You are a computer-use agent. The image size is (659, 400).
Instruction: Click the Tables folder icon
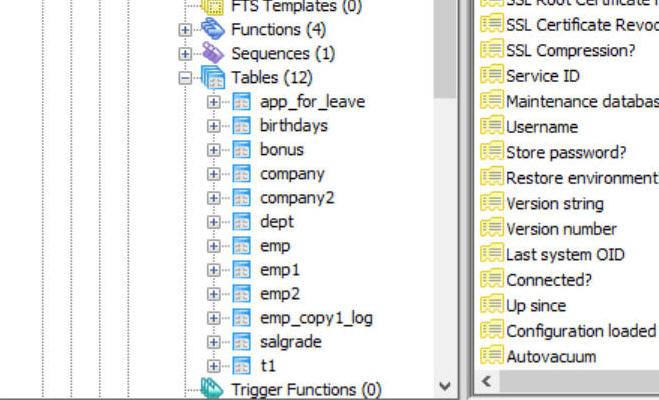pyautogui.click(x=213, y=78)
